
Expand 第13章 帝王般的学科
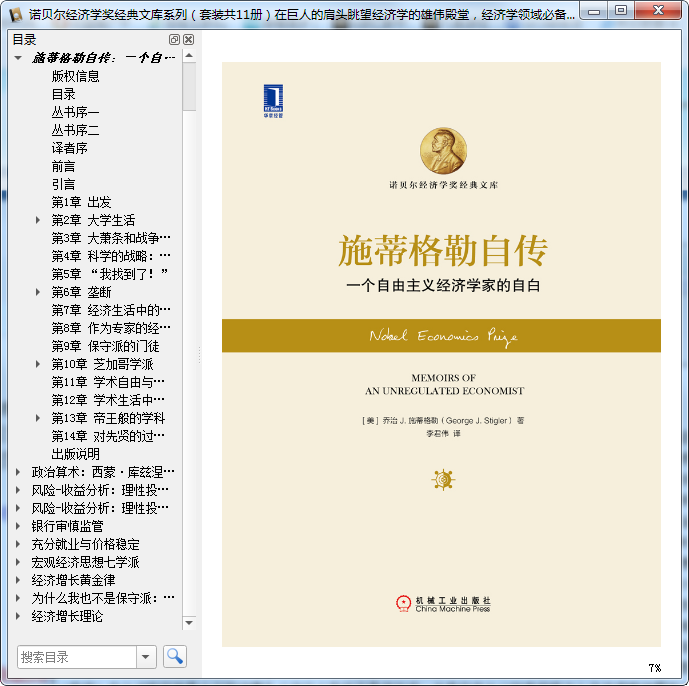[x=38, y=418]
